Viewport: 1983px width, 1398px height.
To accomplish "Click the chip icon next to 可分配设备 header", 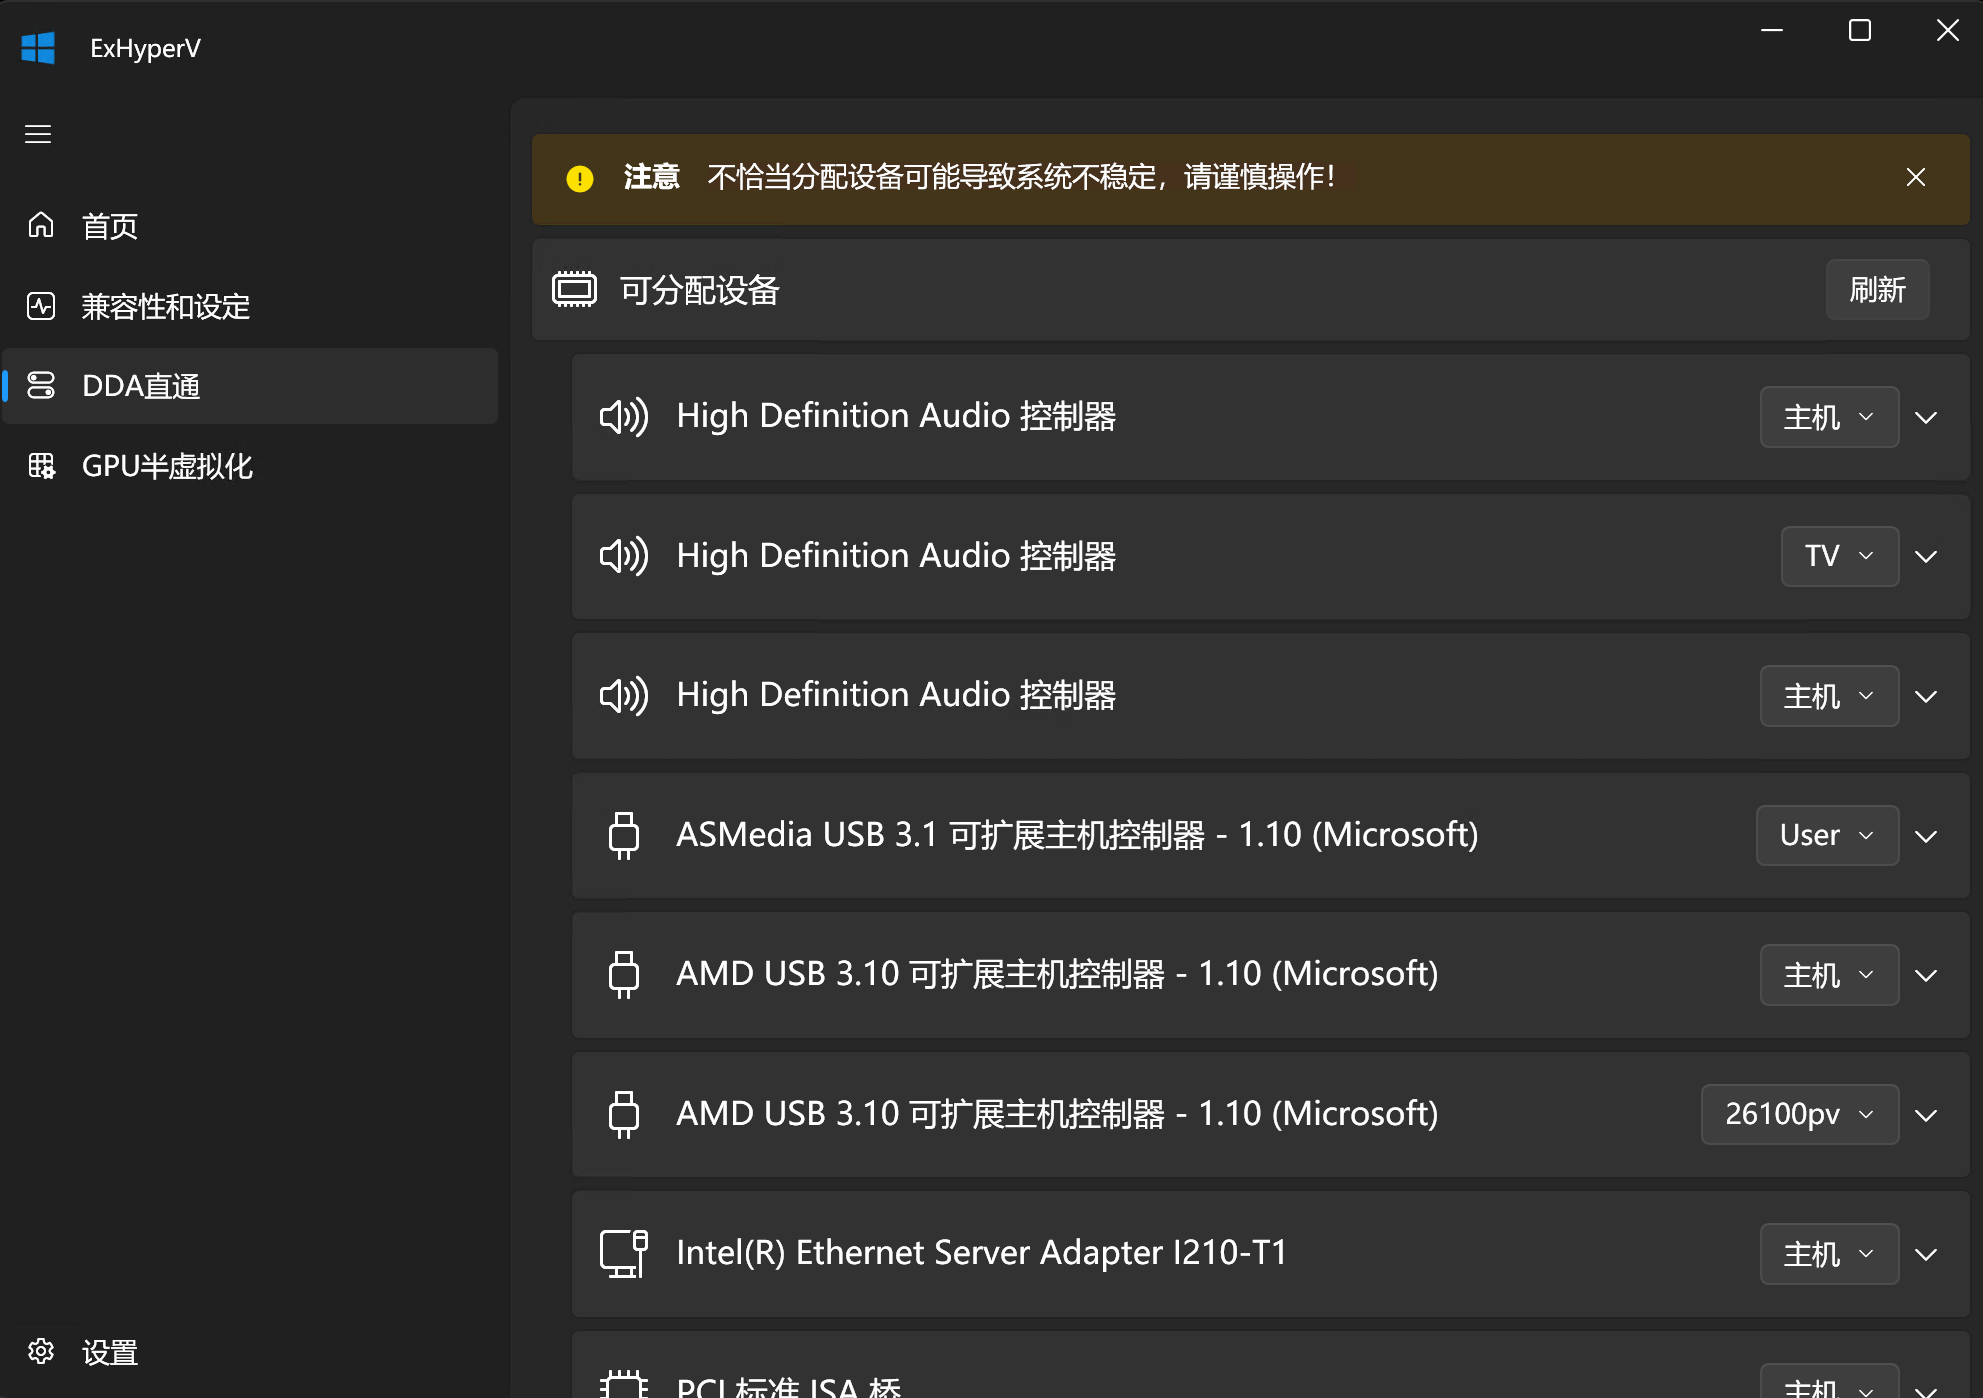I will click(574, 290).
